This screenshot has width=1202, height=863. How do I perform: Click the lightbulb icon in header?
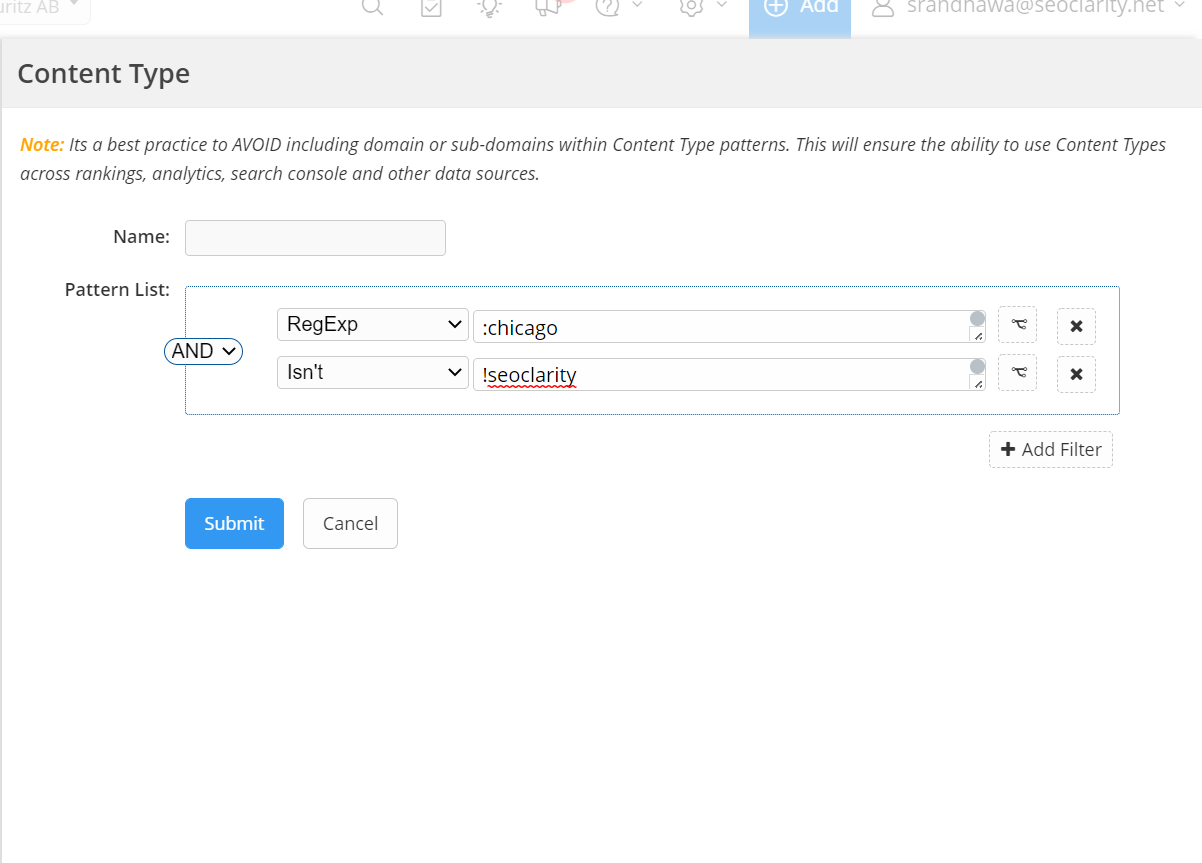coord(489,7)
